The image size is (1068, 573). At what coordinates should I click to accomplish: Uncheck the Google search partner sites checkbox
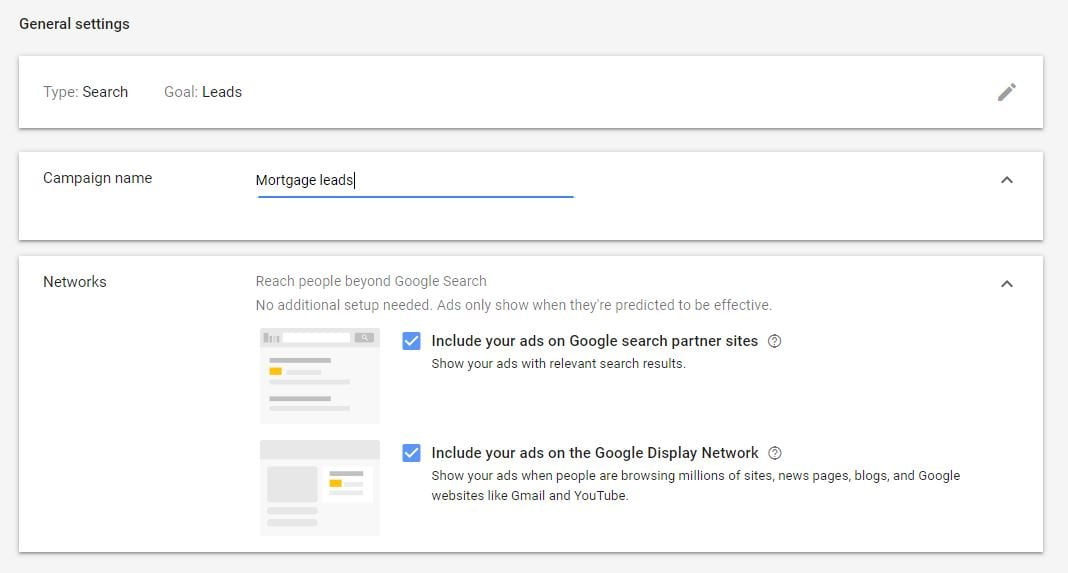pos(411,341)
